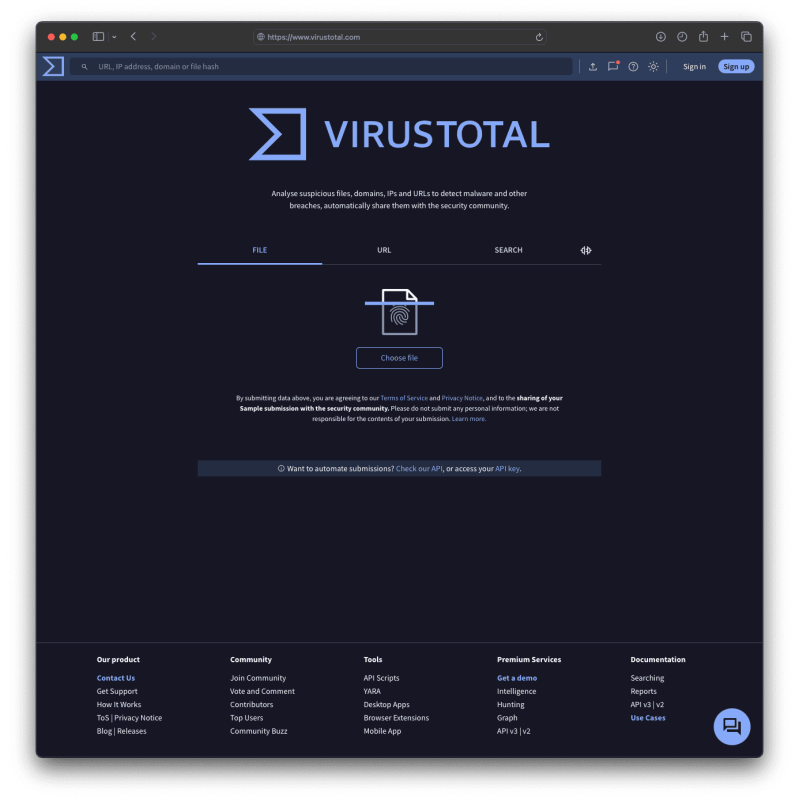Image resolution: width=800 pixels, height=800 pixels.
Task: Reload the page with refresh icon
Action: pos(539,37)
